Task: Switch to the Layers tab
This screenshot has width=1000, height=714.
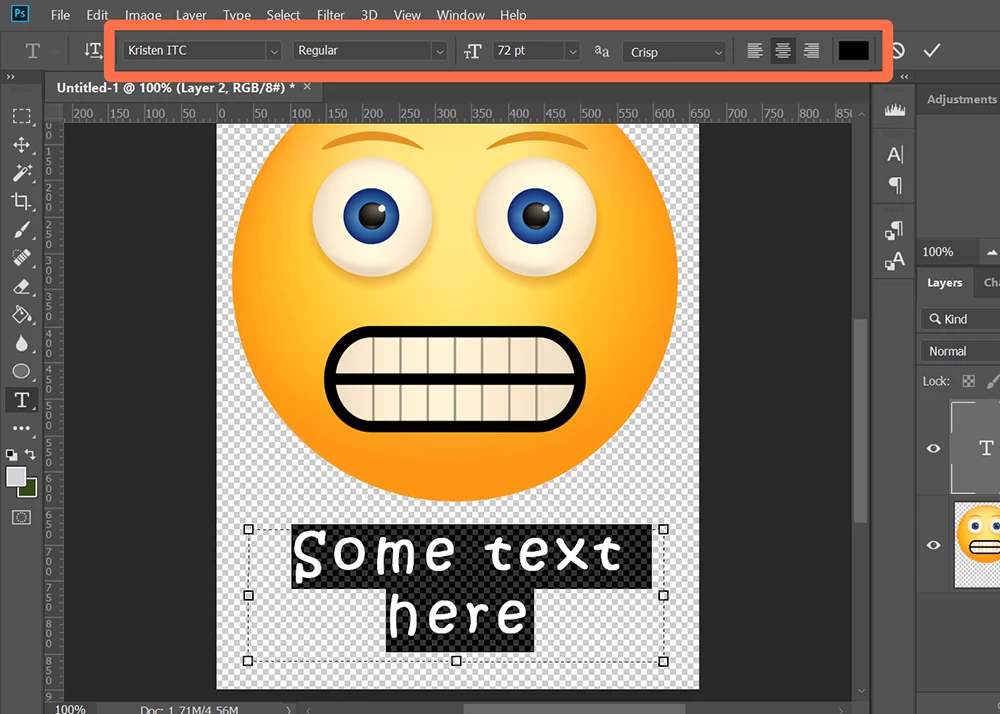Action: [x=945, y=282]
